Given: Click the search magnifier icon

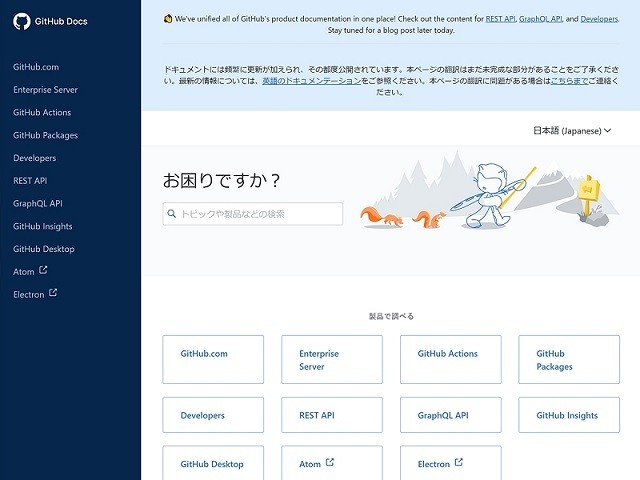Looking at the screenshot, I should pyautogui.click(x=172, y=213).
